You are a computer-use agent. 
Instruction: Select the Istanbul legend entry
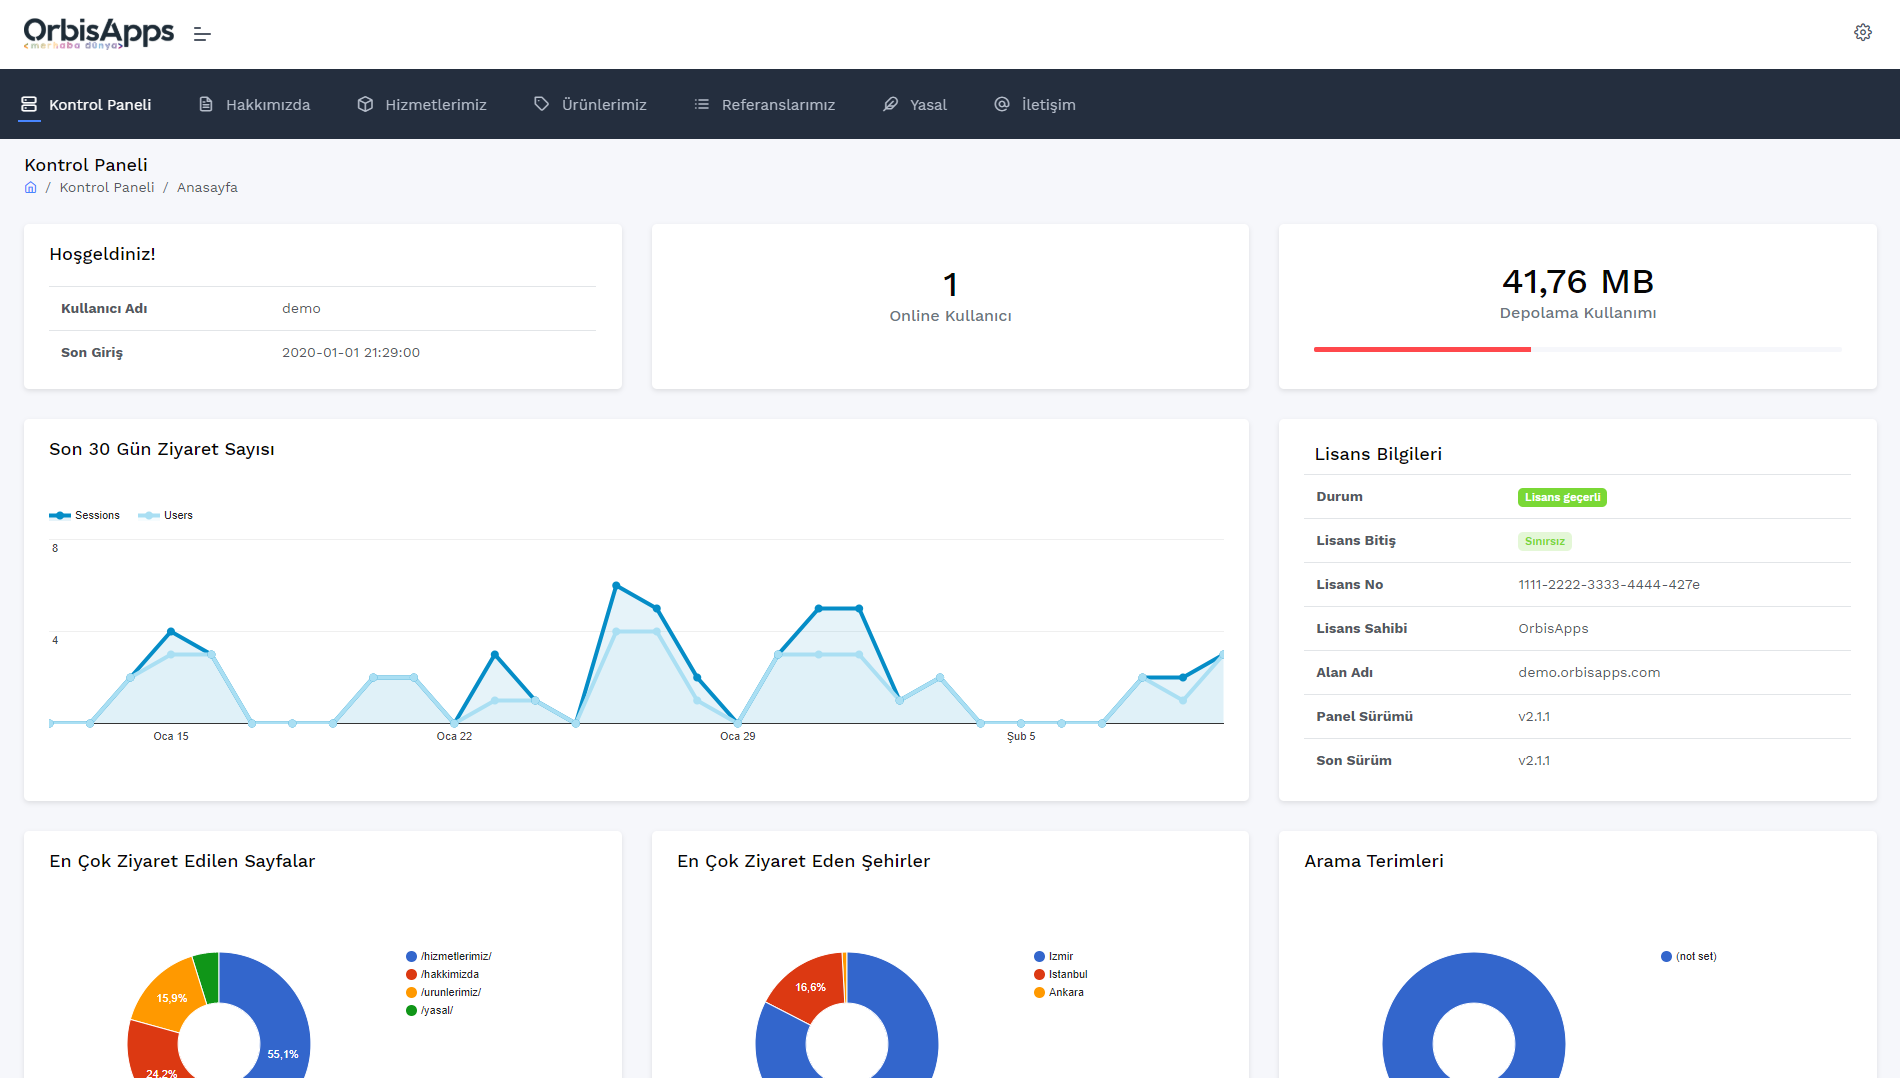tap(1060, 974)
